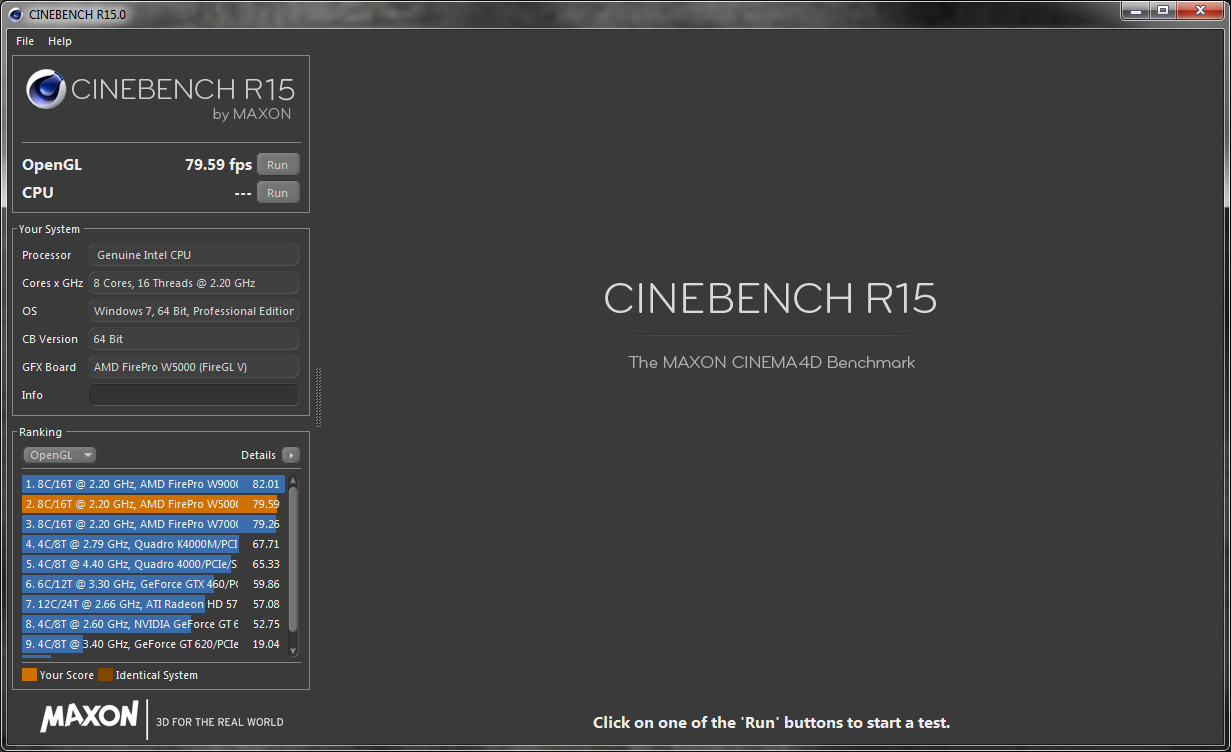Click the Identical System brown legend swatch
Viewport: 1231px width, 752px height.
(x=105, y=675)
